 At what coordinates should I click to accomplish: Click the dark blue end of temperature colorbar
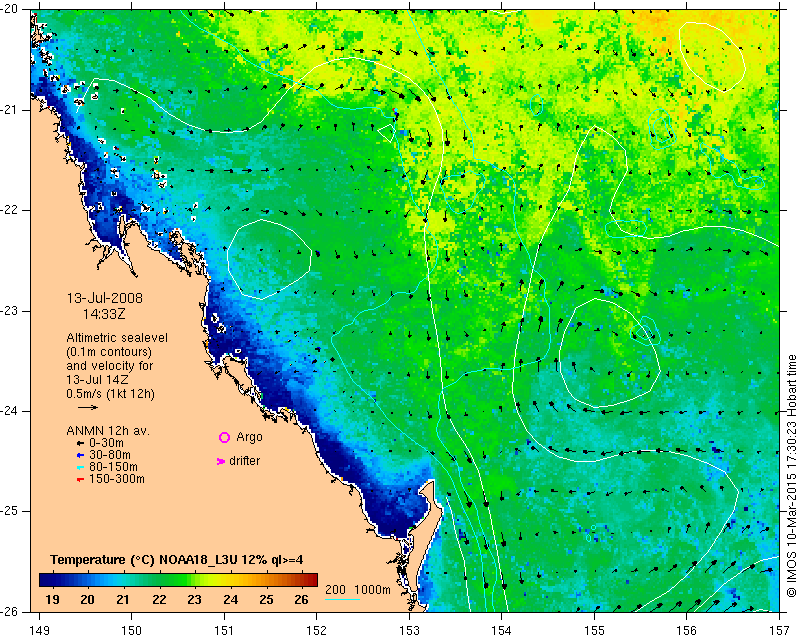coord(46,580)
